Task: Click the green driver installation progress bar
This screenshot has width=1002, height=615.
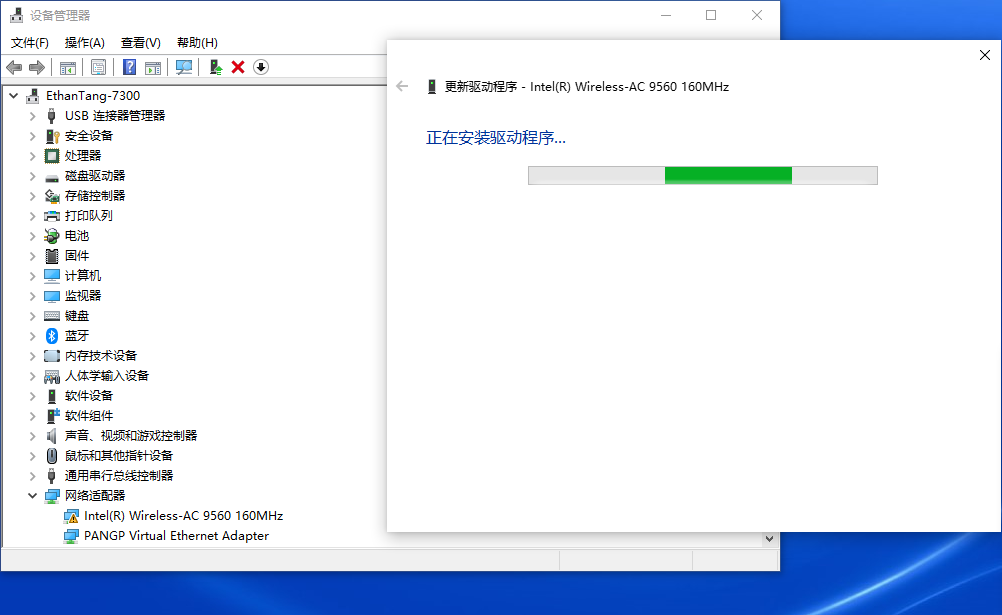Action: coord(703,175)
